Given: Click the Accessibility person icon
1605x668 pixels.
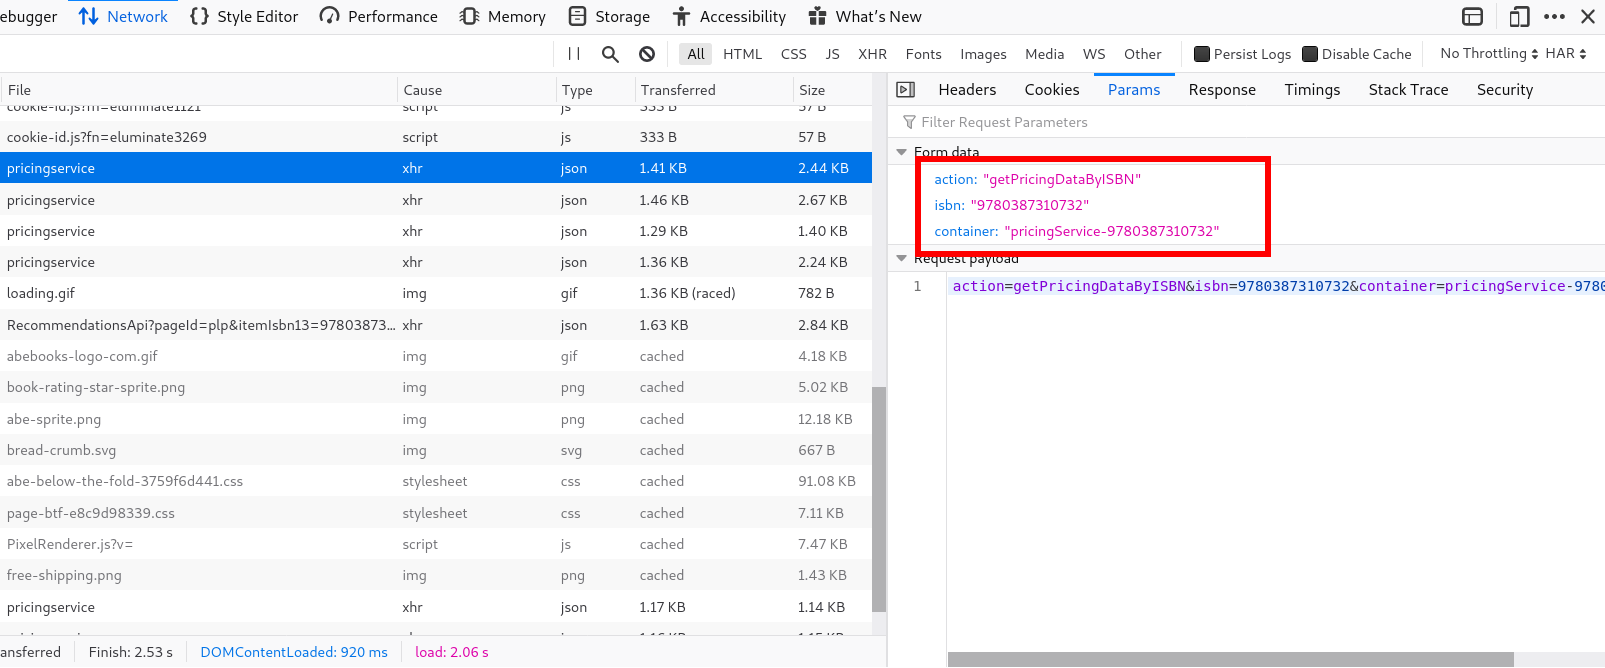Looking at the screenshot, I should pos(681,16).
